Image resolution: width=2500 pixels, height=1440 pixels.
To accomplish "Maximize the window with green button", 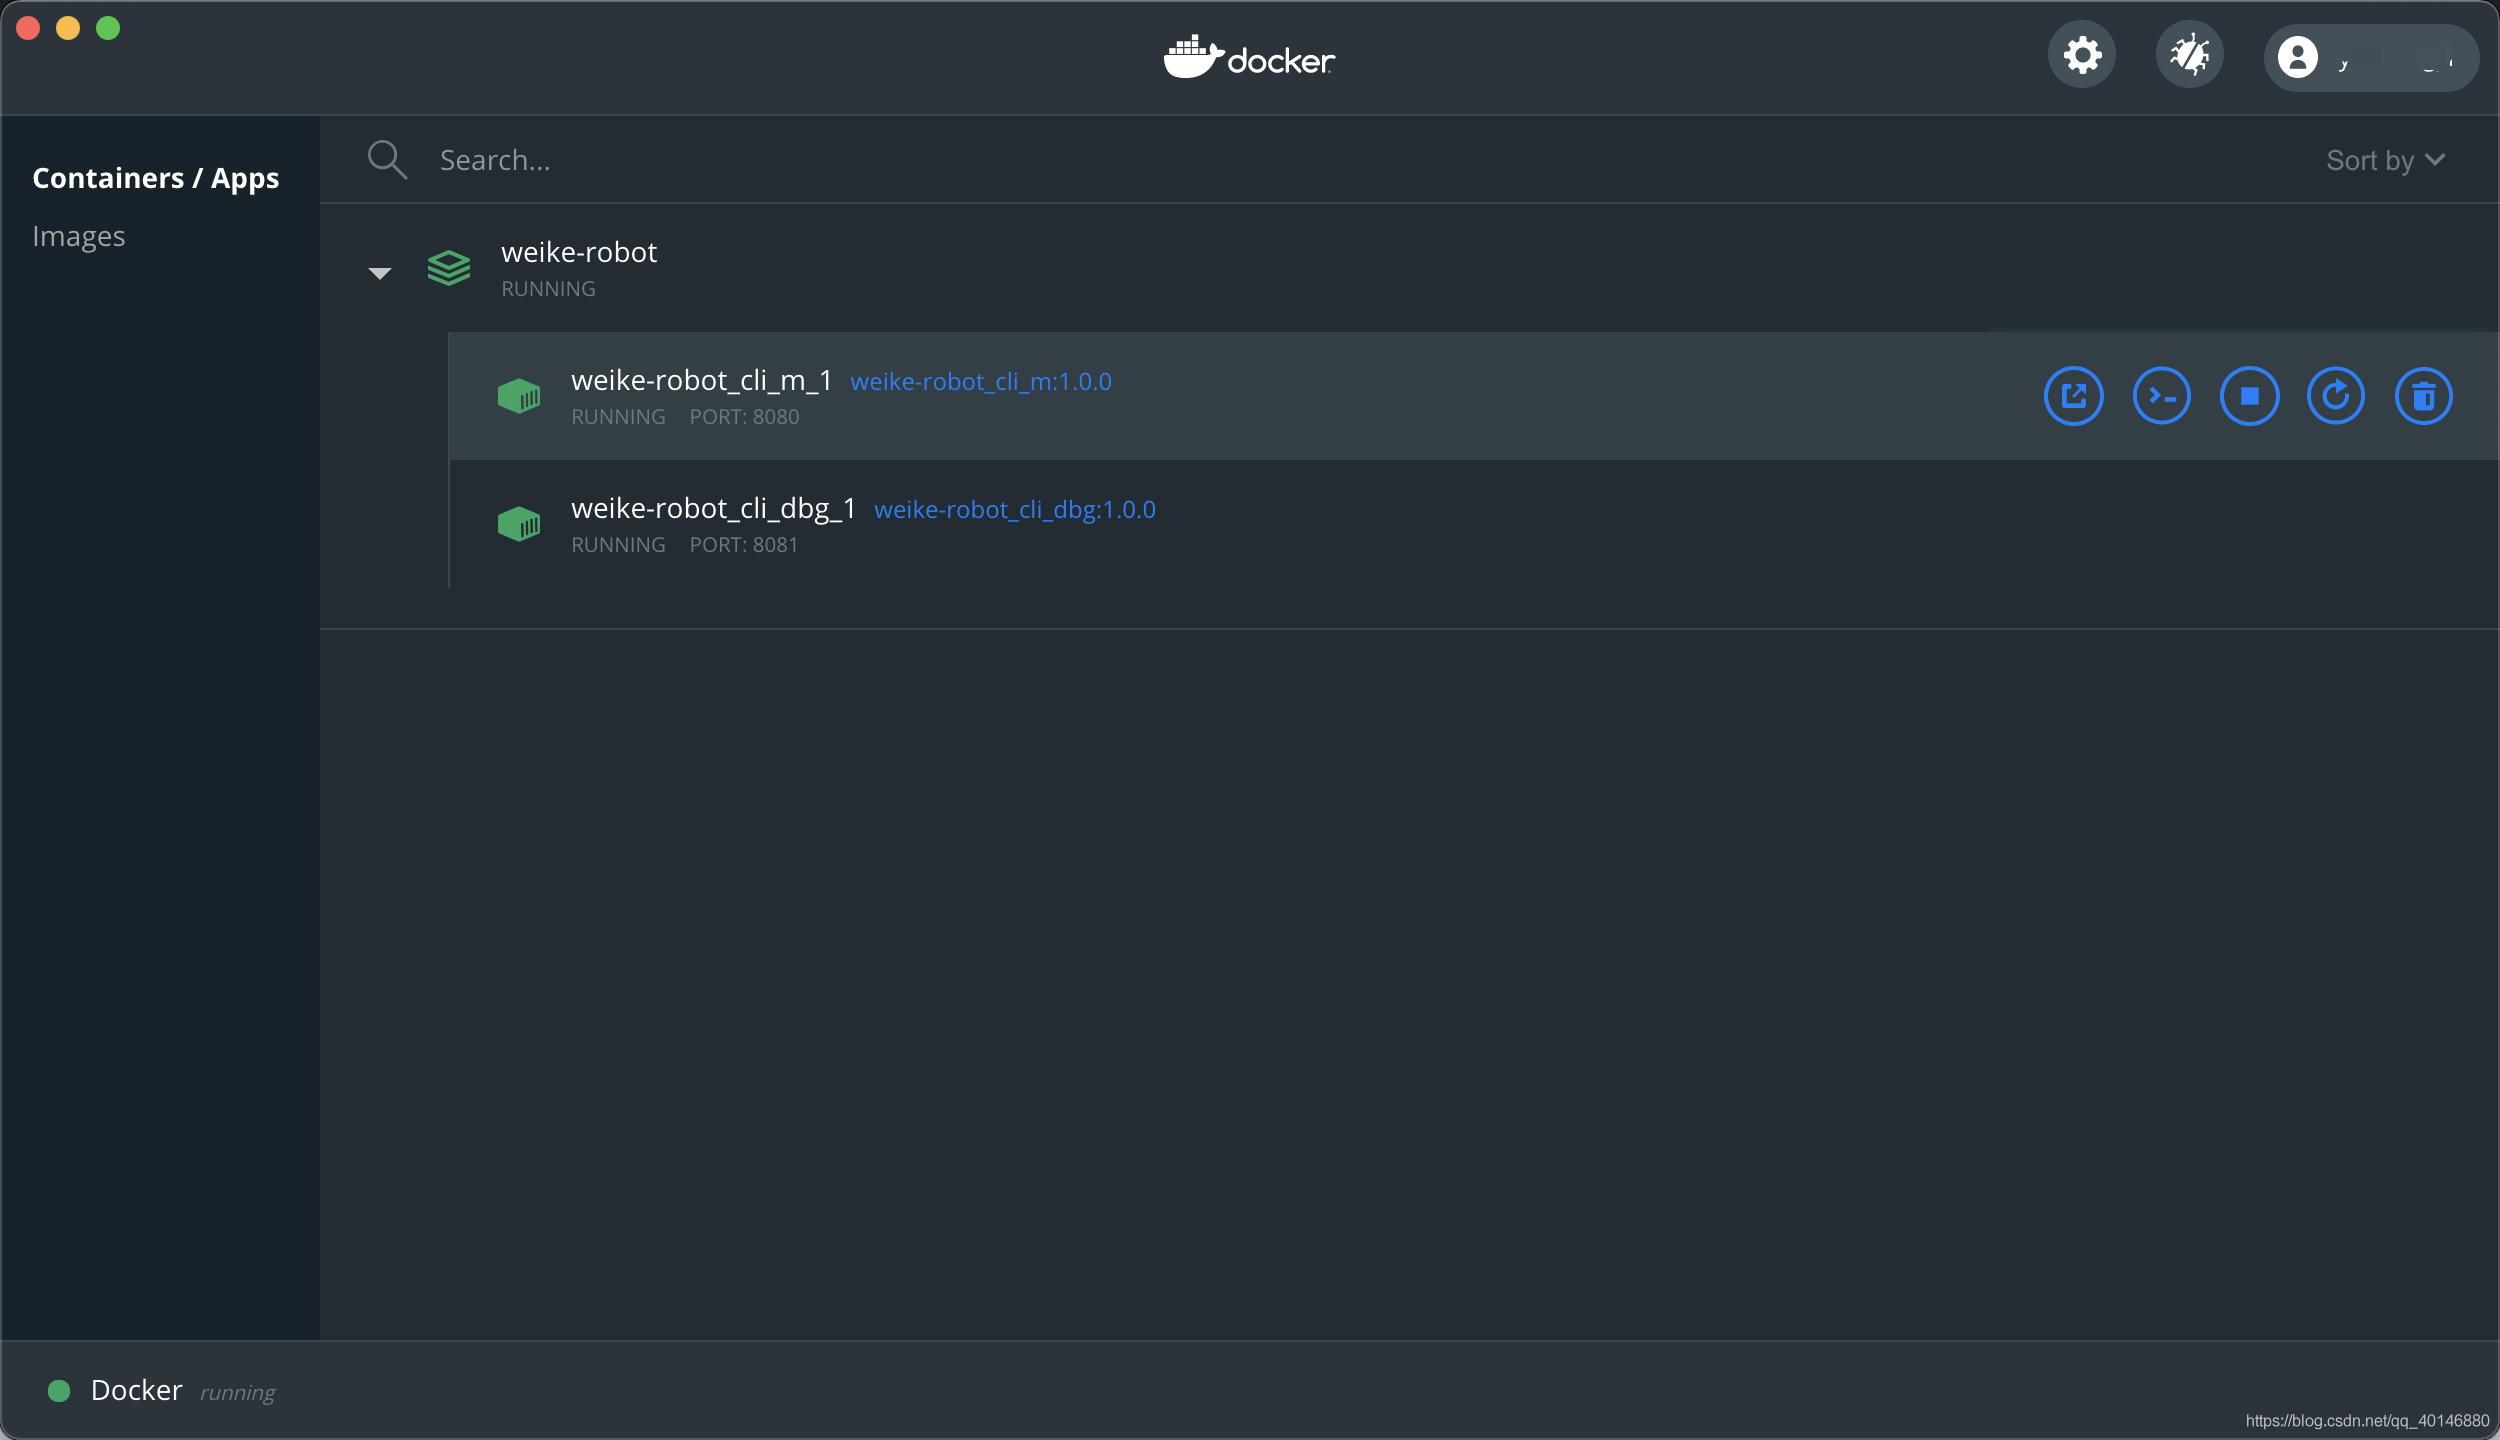I will (108, 28).
